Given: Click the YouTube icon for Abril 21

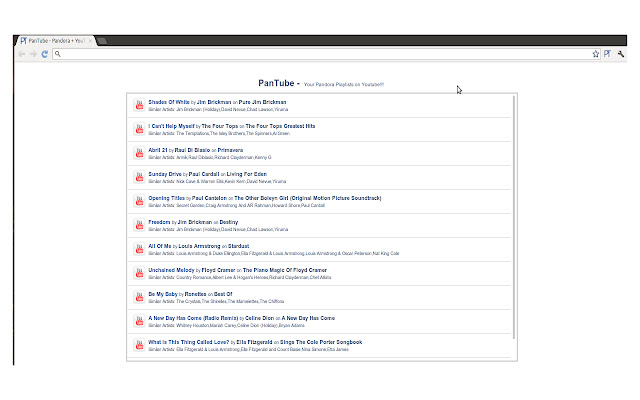Looking at the screenshot, I should [x=139, y=153].
